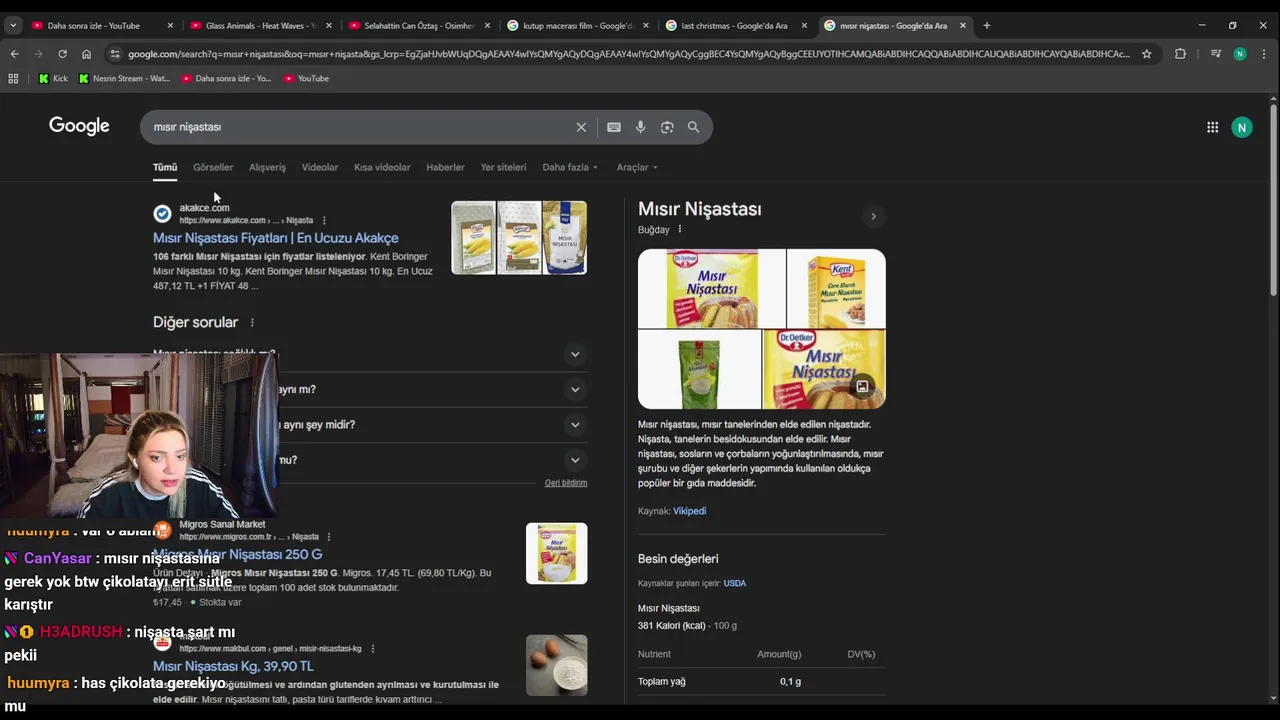The image size is (1280, 720).
Task: Open the bookmarks bar apps grid
Action: tap(13, 78)
